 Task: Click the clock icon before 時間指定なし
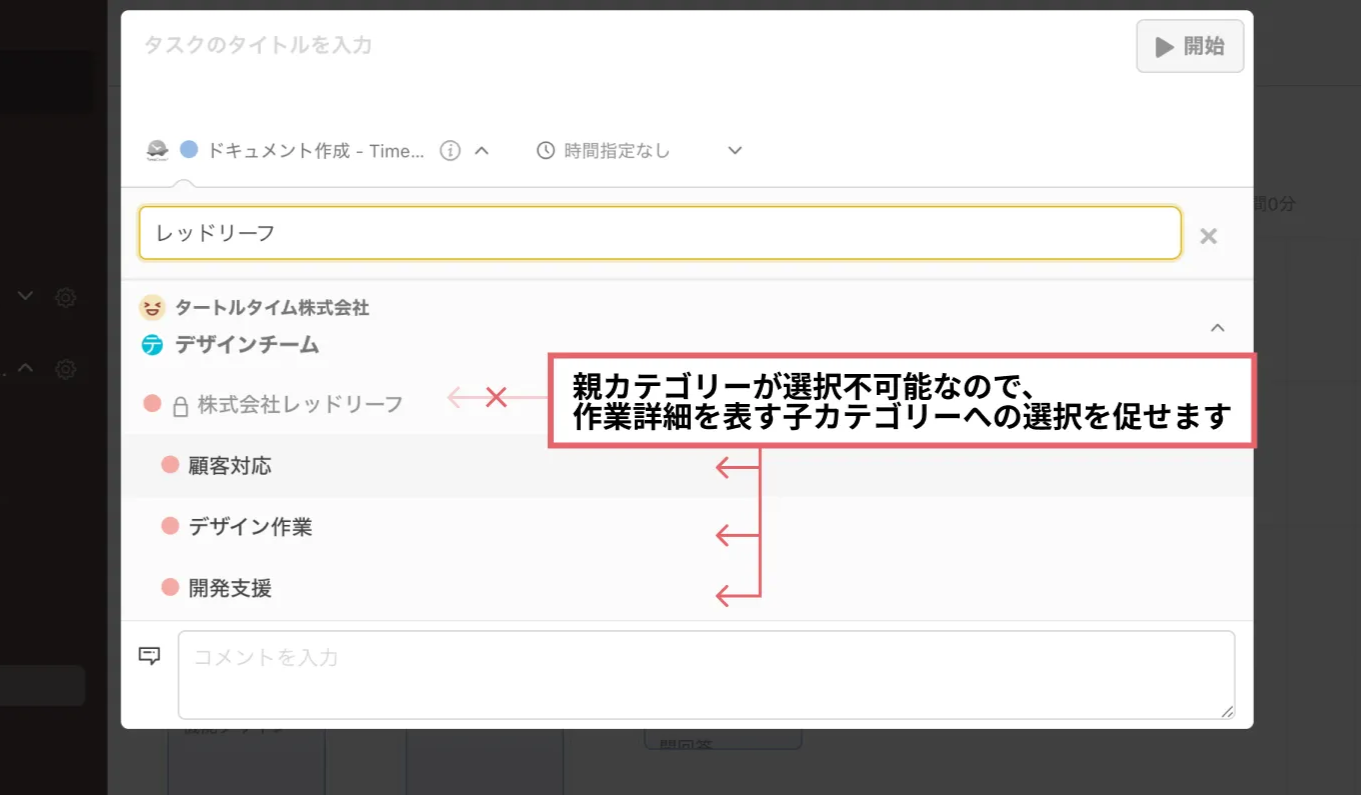pyautogui.click(x=546, y=151)
